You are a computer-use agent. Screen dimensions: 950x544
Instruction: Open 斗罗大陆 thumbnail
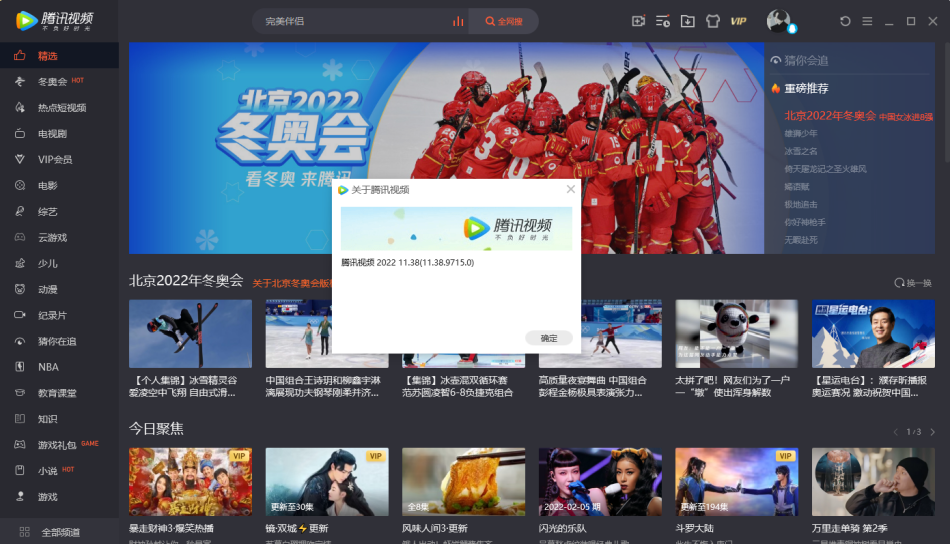click(737, 482)
